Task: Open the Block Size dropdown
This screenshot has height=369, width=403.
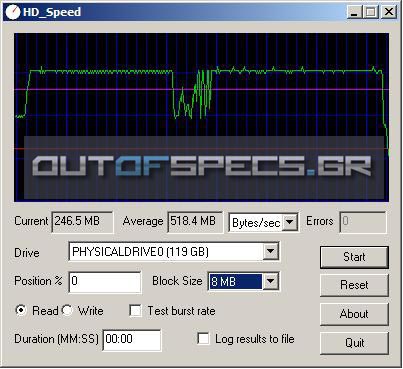Action: click(270, 281)
